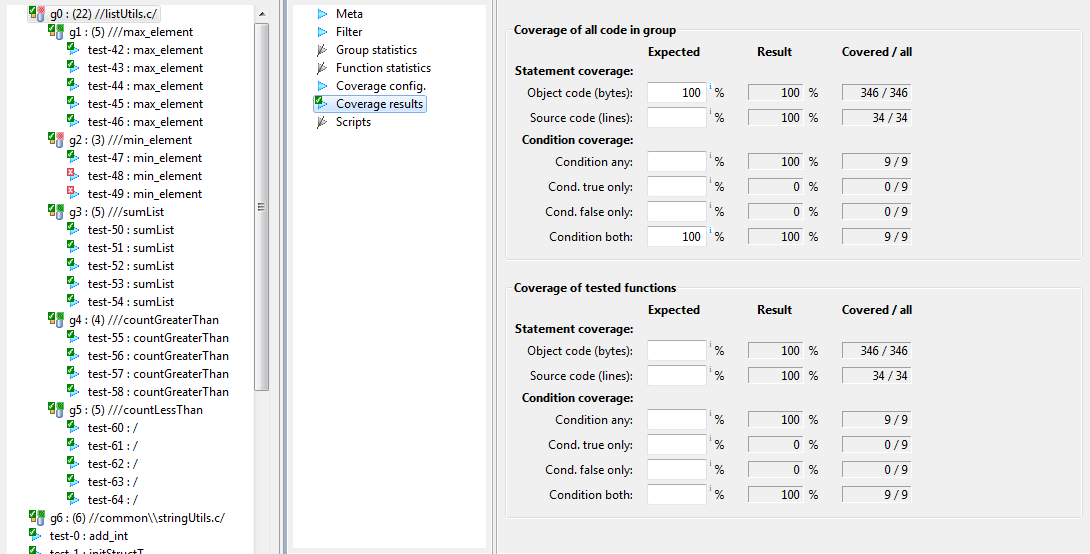1090x554 pixels.
Task: Select the g5 countLessThan group node
Action: (136, 409)
